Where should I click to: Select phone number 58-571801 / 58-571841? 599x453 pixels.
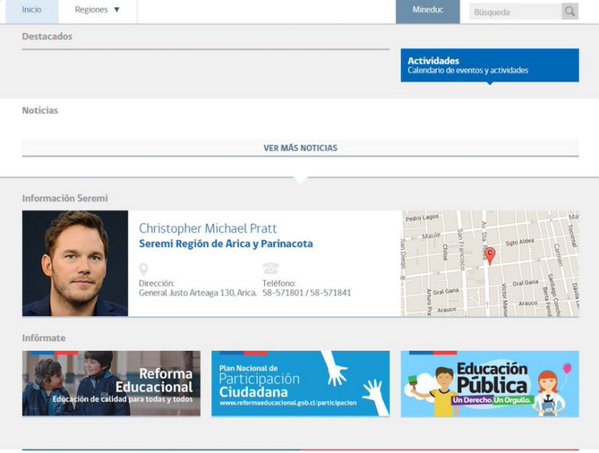click(306, 293)
